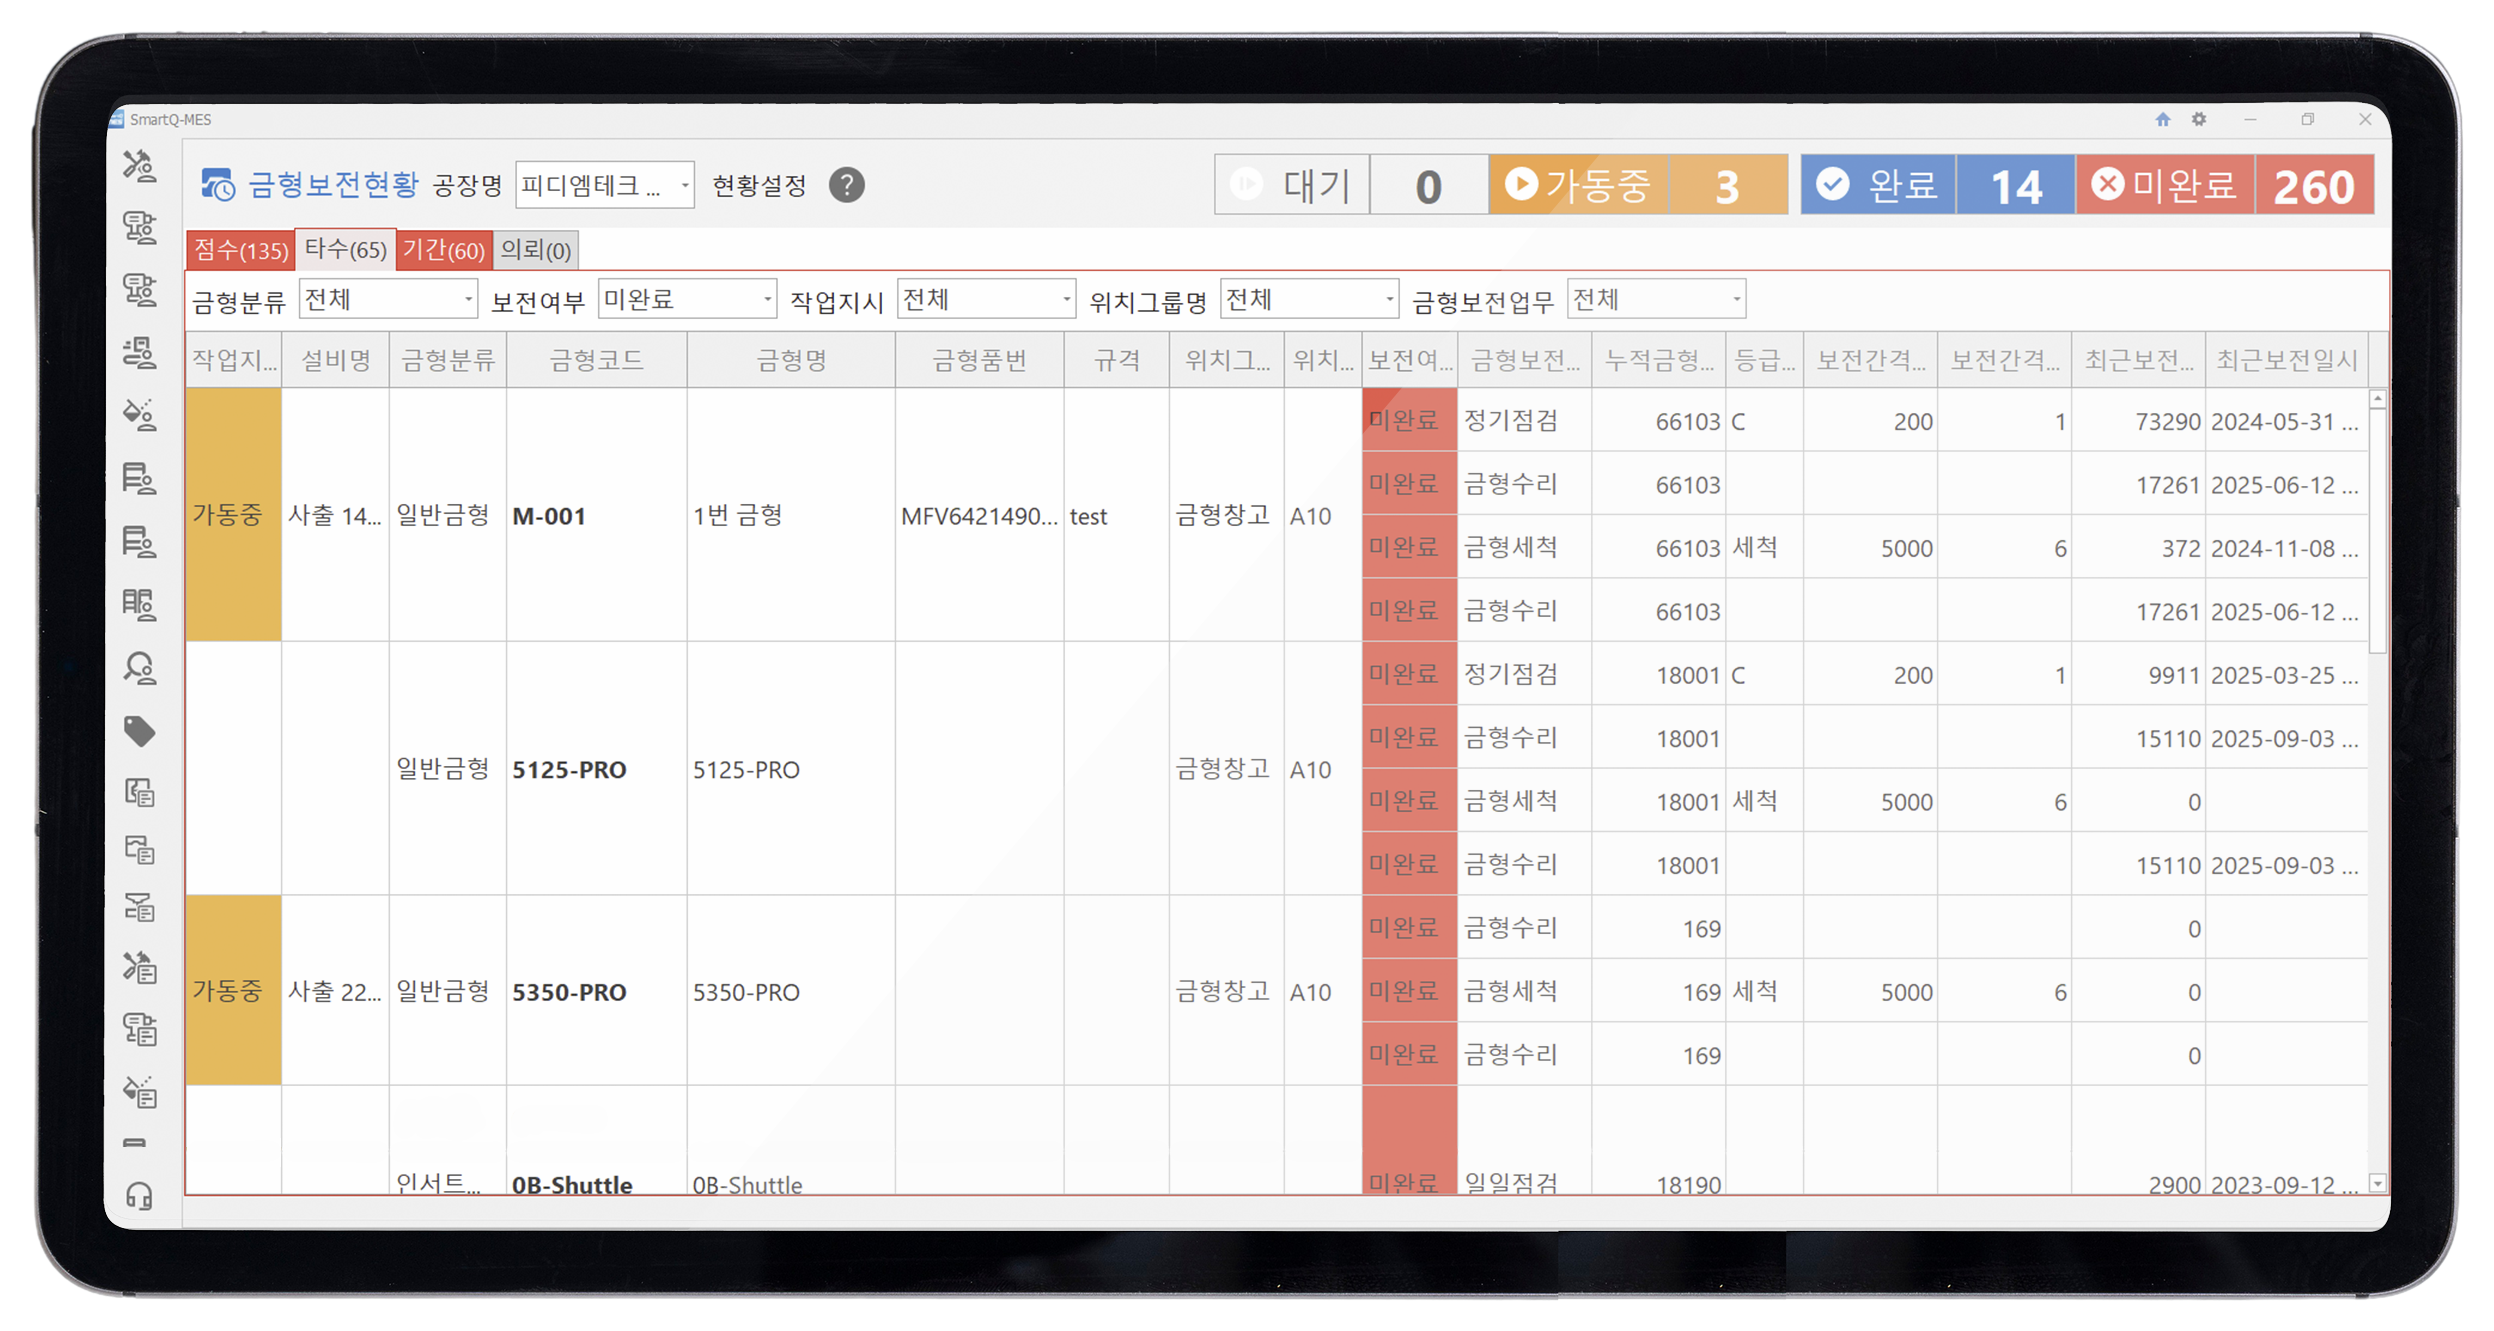Click the home icon in title bar

[x=2162, y=119]
